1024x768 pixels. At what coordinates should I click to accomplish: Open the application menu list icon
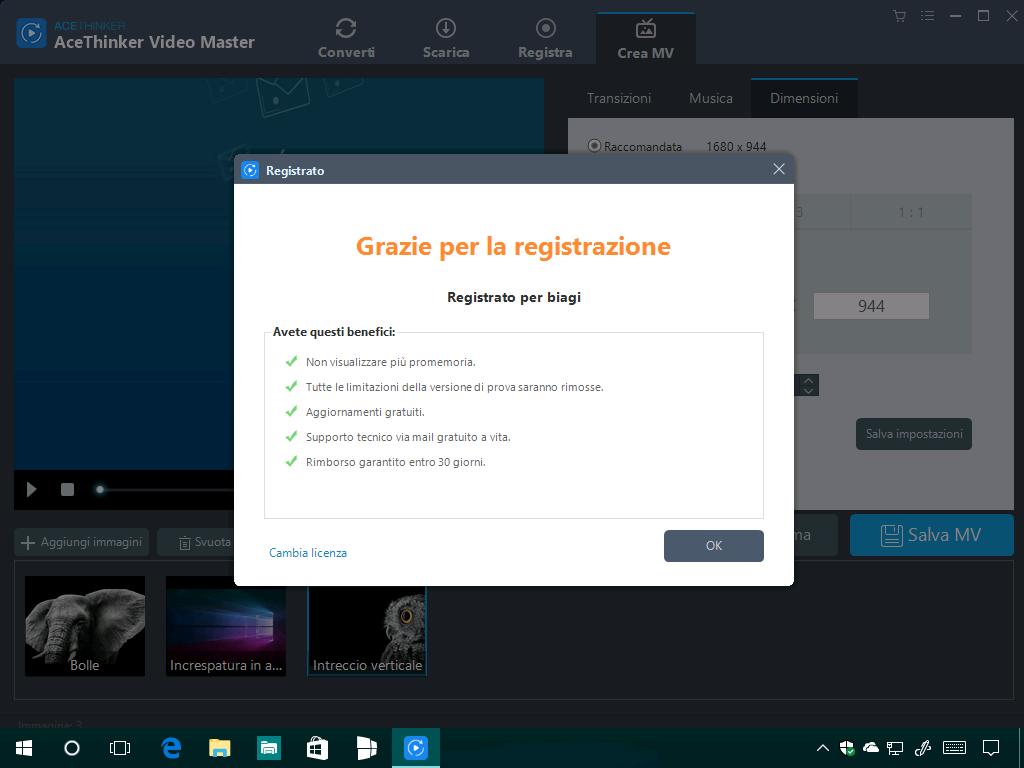[x=927, y=16]
